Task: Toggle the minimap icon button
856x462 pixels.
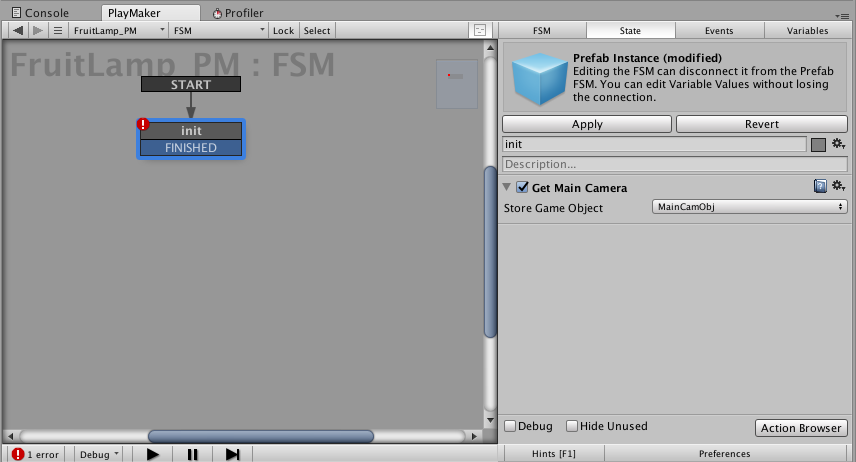Action: [x=480, y=31]
